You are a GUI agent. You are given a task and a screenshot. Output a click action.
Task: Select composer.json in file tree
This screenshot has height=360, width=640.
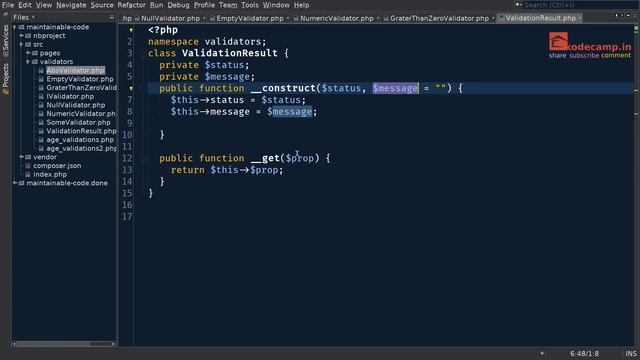point(57,165)
